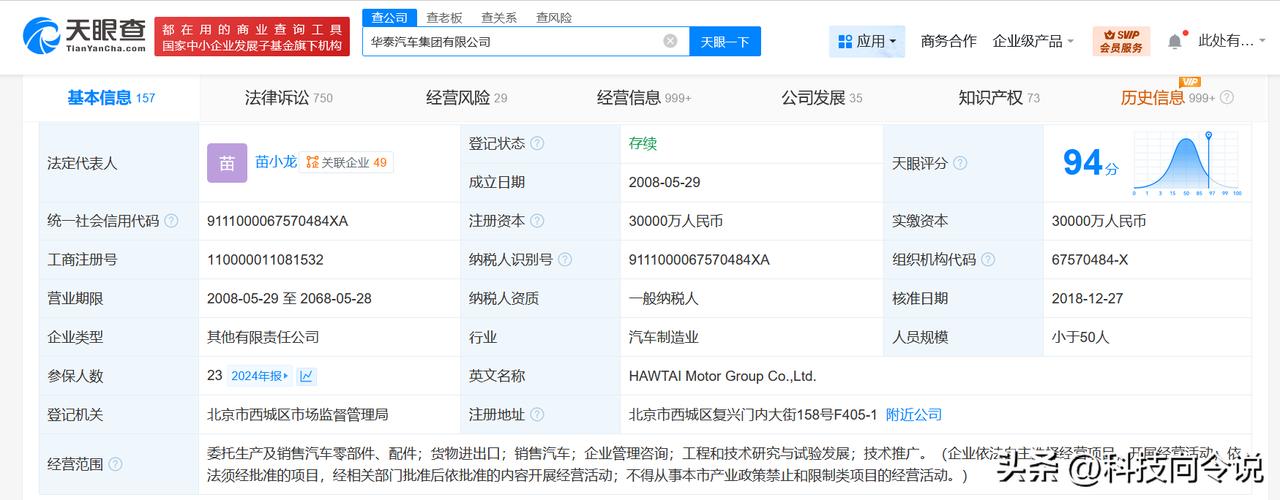Open the 法律诉讼 tab
Screen dimensions: 1280x500
coord(289,98)
